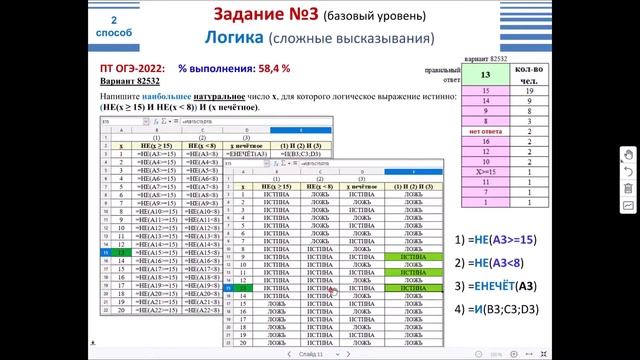Screen dimensions: 640x360
Task: Click the underlined word 'натуральное'
Action: click(x=219, y=97)
